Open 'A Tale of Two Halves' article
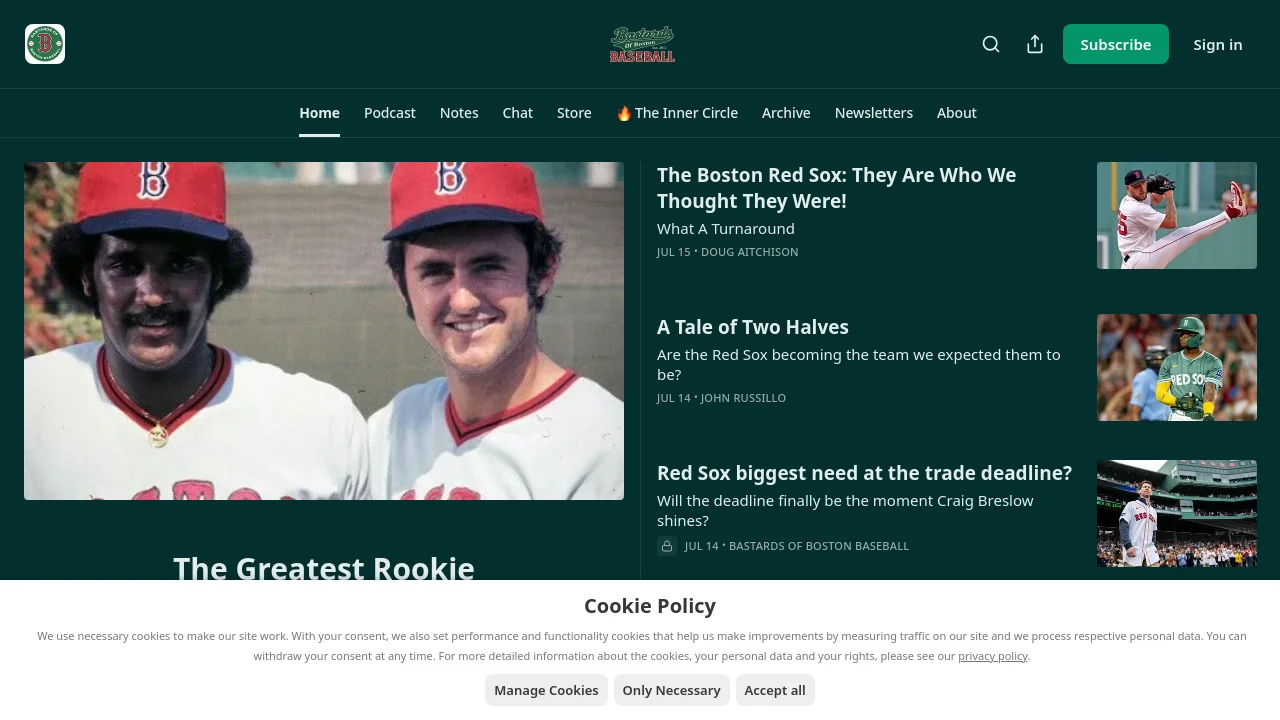The height and width of the screenshot is (720, 1280). pos(753,327)
